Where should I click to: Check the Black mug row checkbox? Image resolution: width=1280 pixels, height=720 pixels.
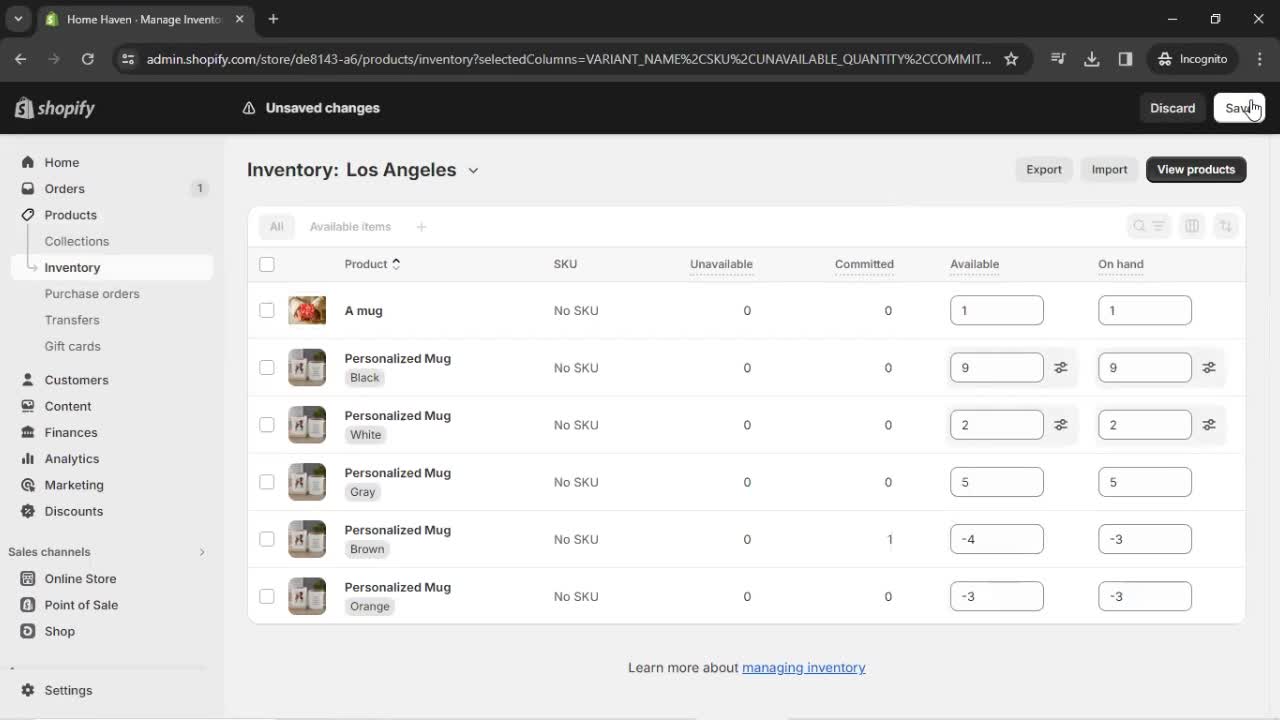tap(266, 367)
